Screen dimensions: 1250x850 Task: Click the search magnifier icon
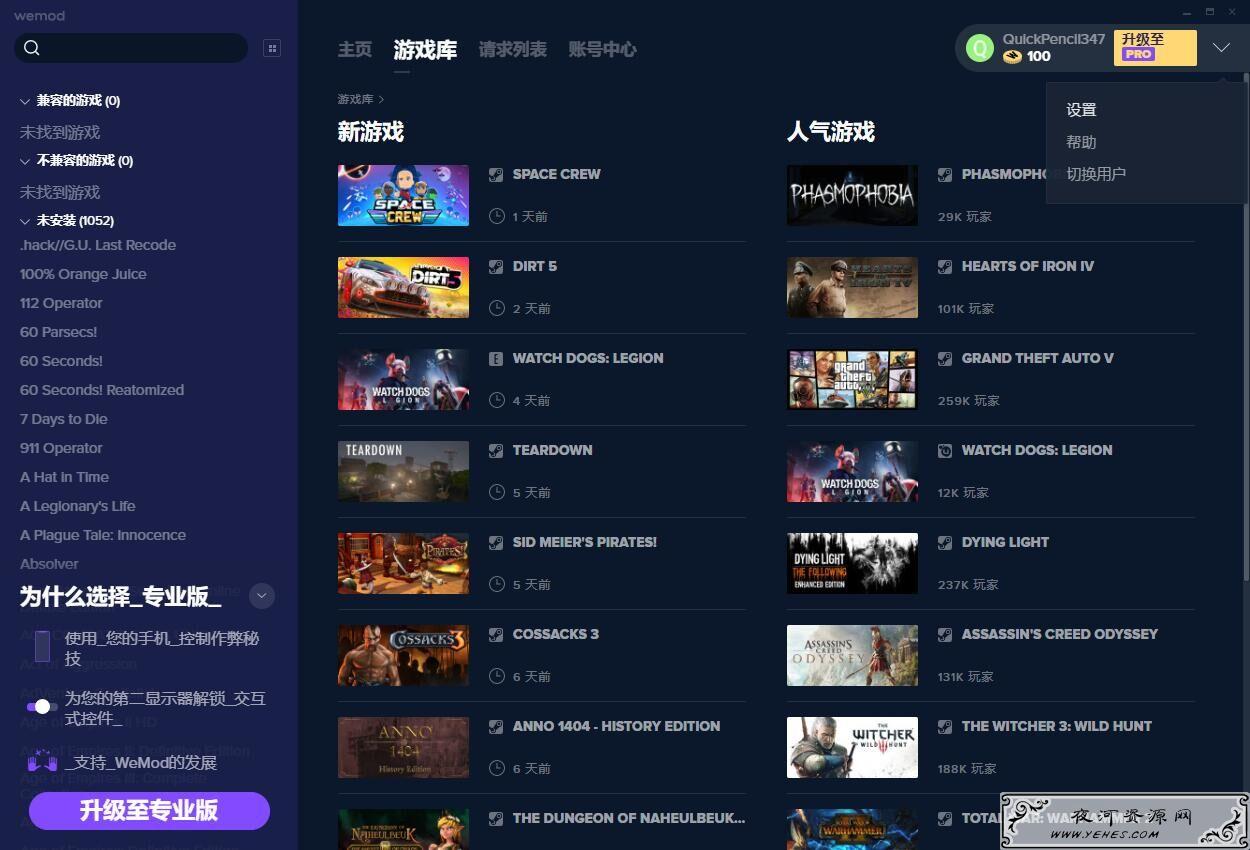point(32,48)
